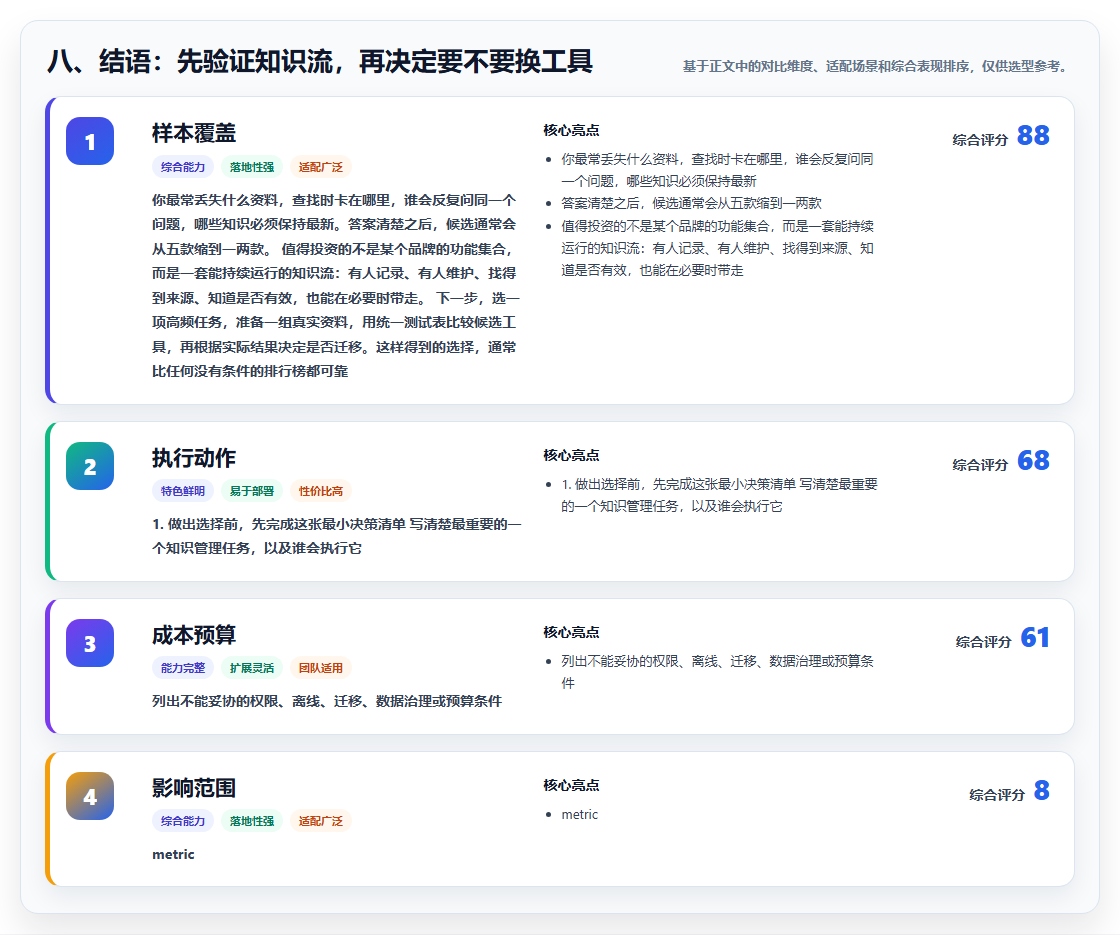Click the rank 4 number badge
Viewport: 1120px width, 935px height.
pos(90,796)
